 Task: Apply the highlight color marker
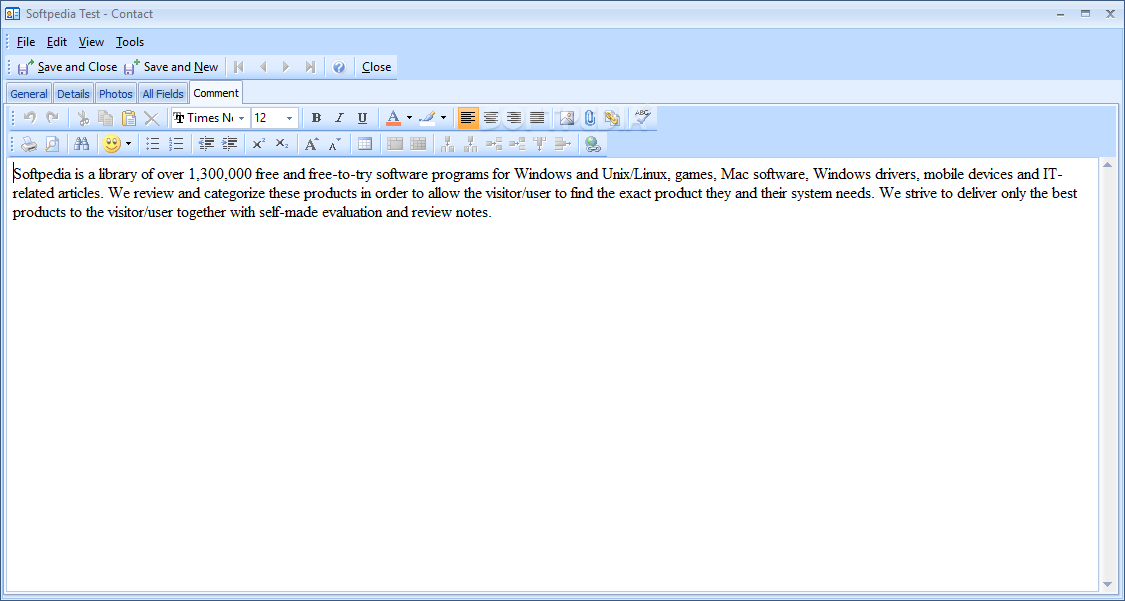[x=427, y=118]
